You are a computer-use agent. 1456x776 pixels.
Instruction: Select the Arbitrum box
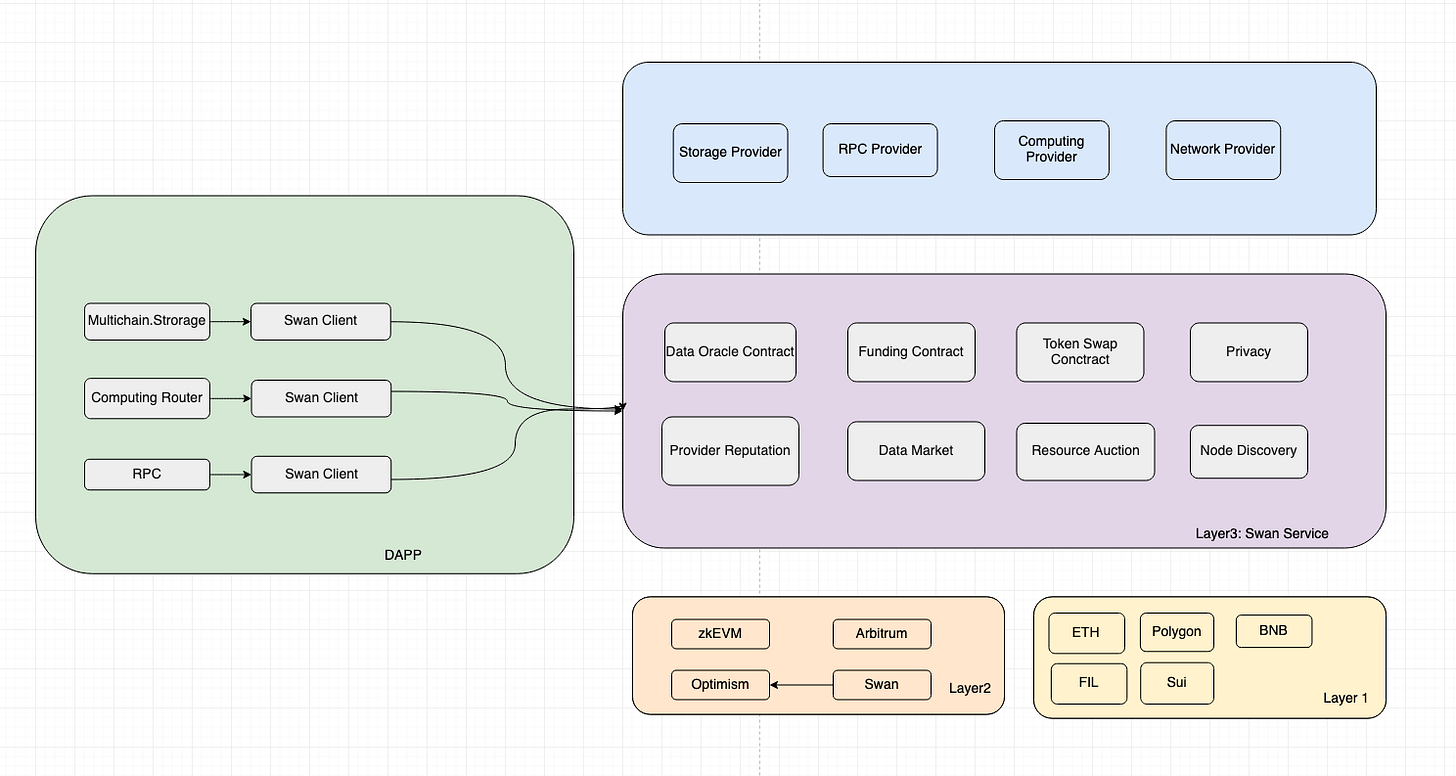882,634
